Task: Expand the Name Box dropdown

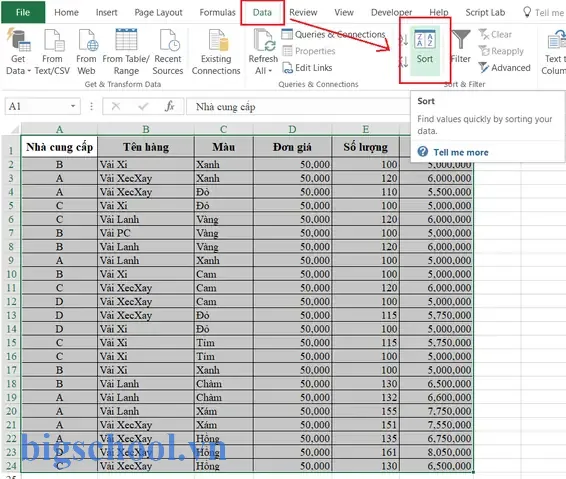Action: (73, 106)
